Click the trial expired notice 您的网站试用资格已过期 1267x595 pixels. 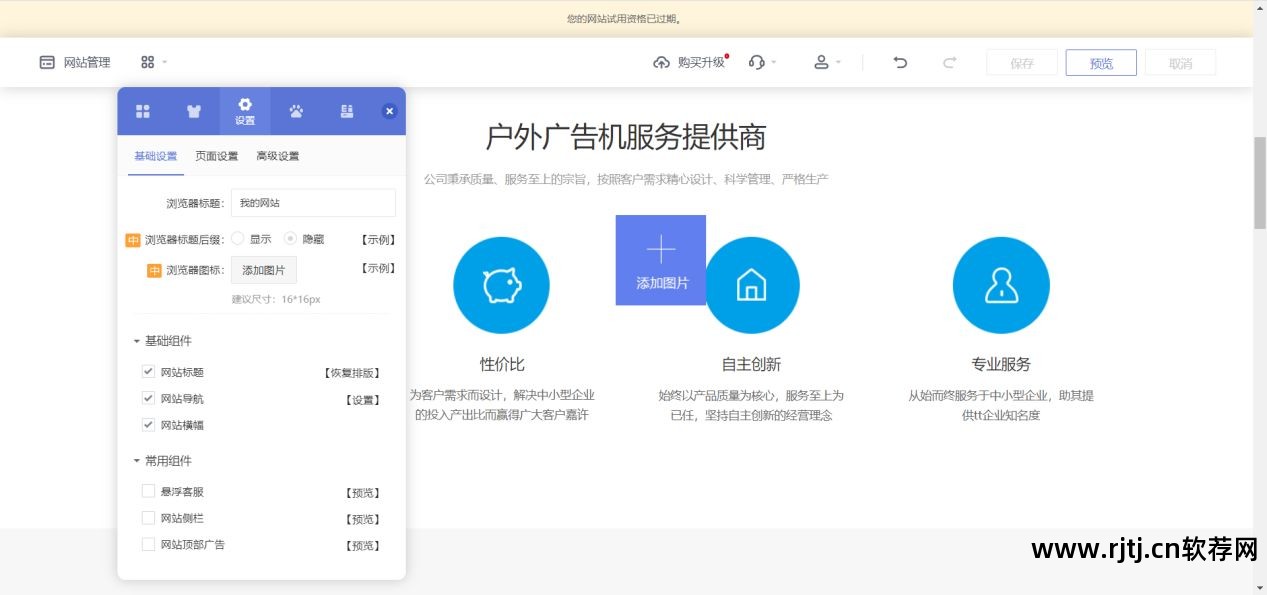[624, 18]
